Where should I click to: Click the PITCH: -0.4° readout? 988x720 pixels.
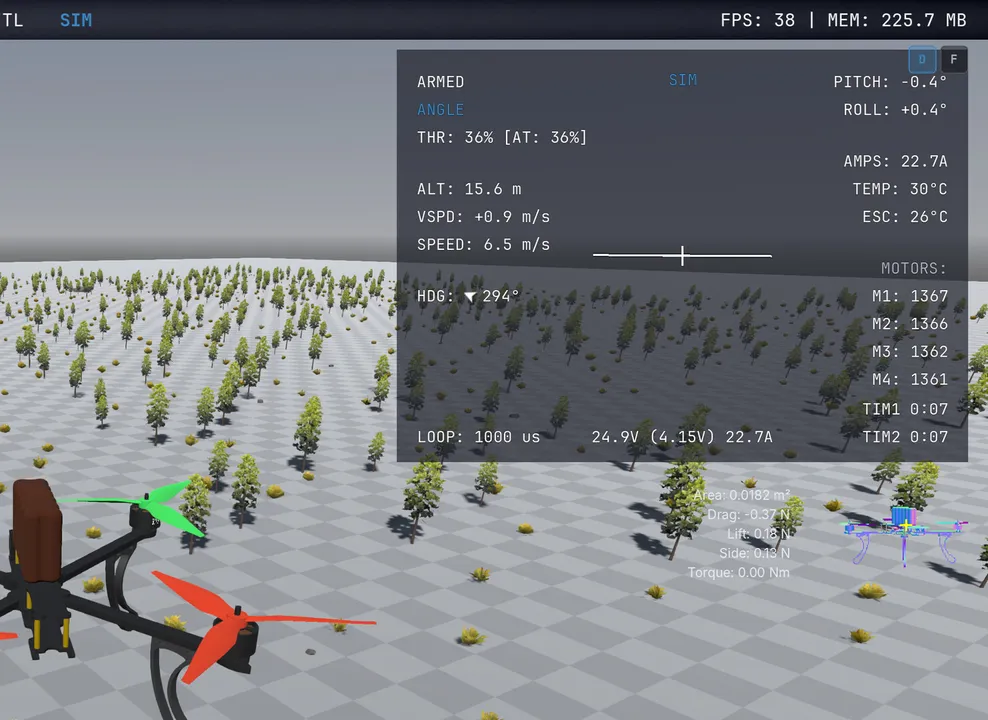[x=890, y=82]
